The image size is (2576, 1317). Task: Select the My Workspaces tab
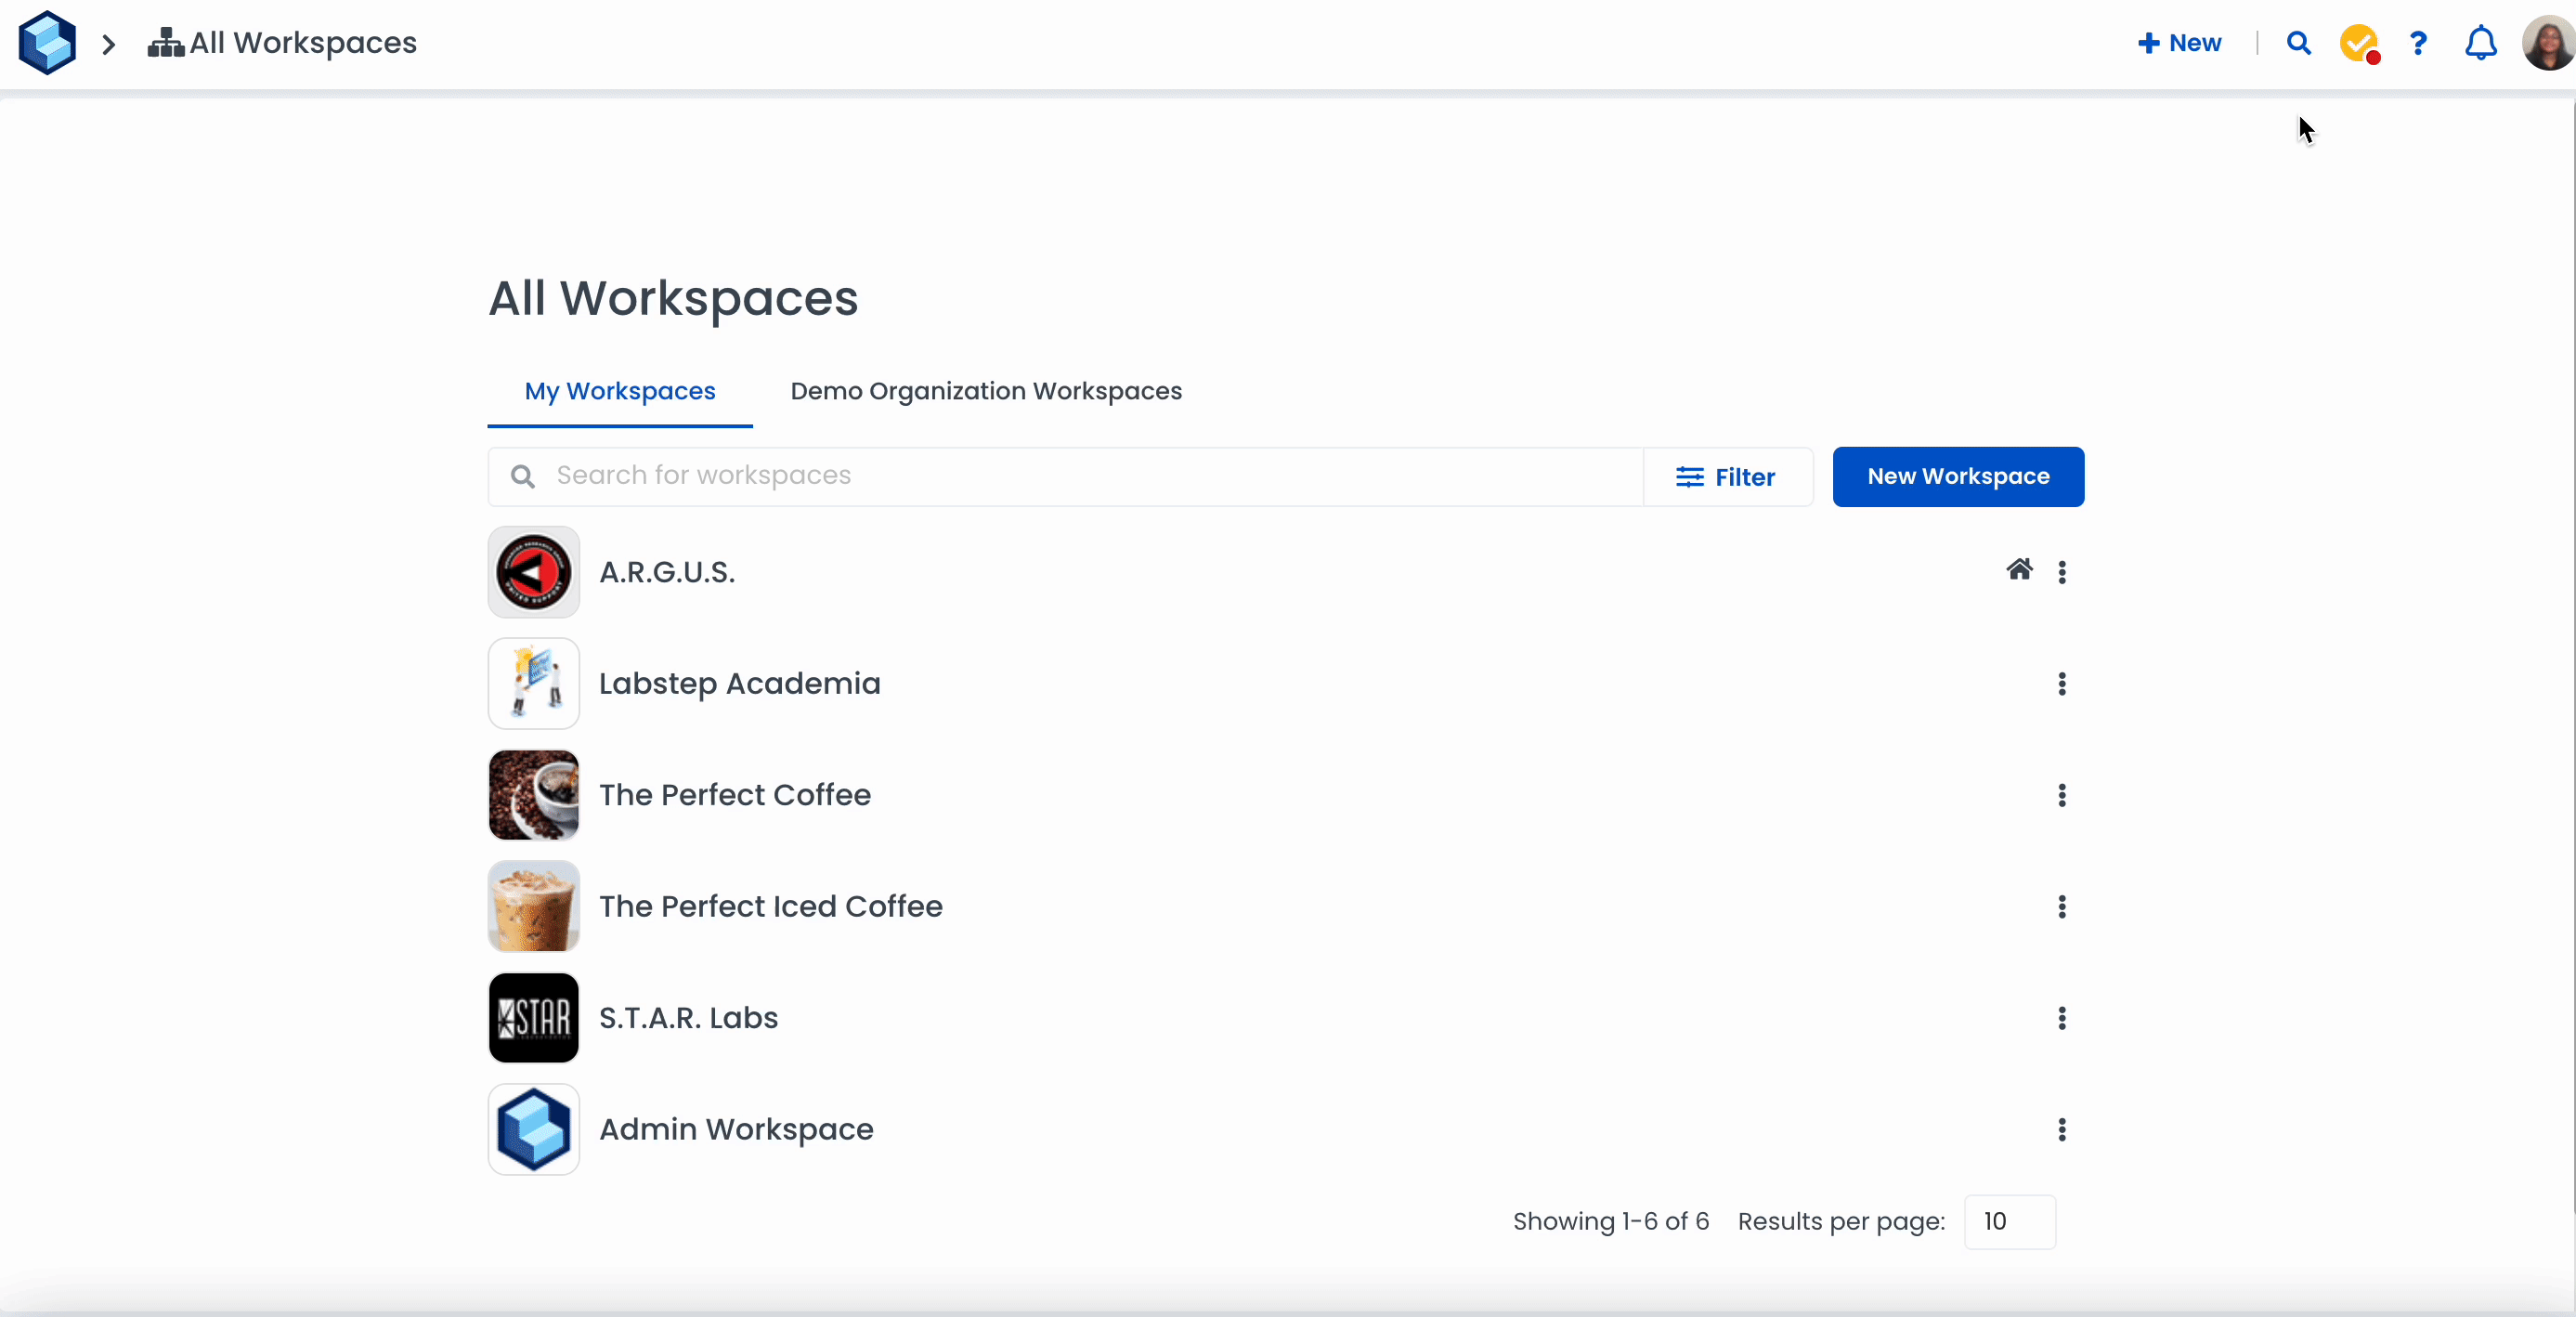pos(620,391)
